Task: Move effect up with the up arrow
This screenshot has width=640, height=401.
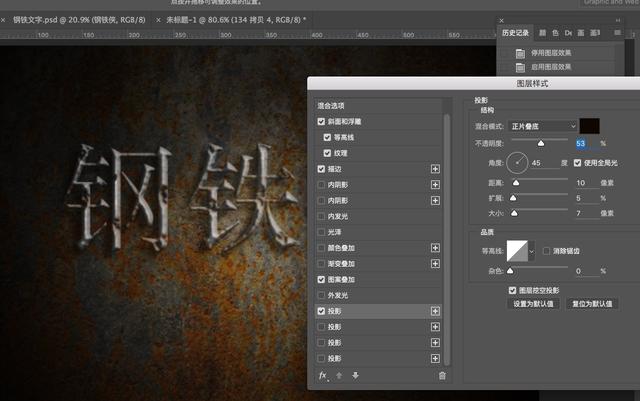Action: [339, 376]
